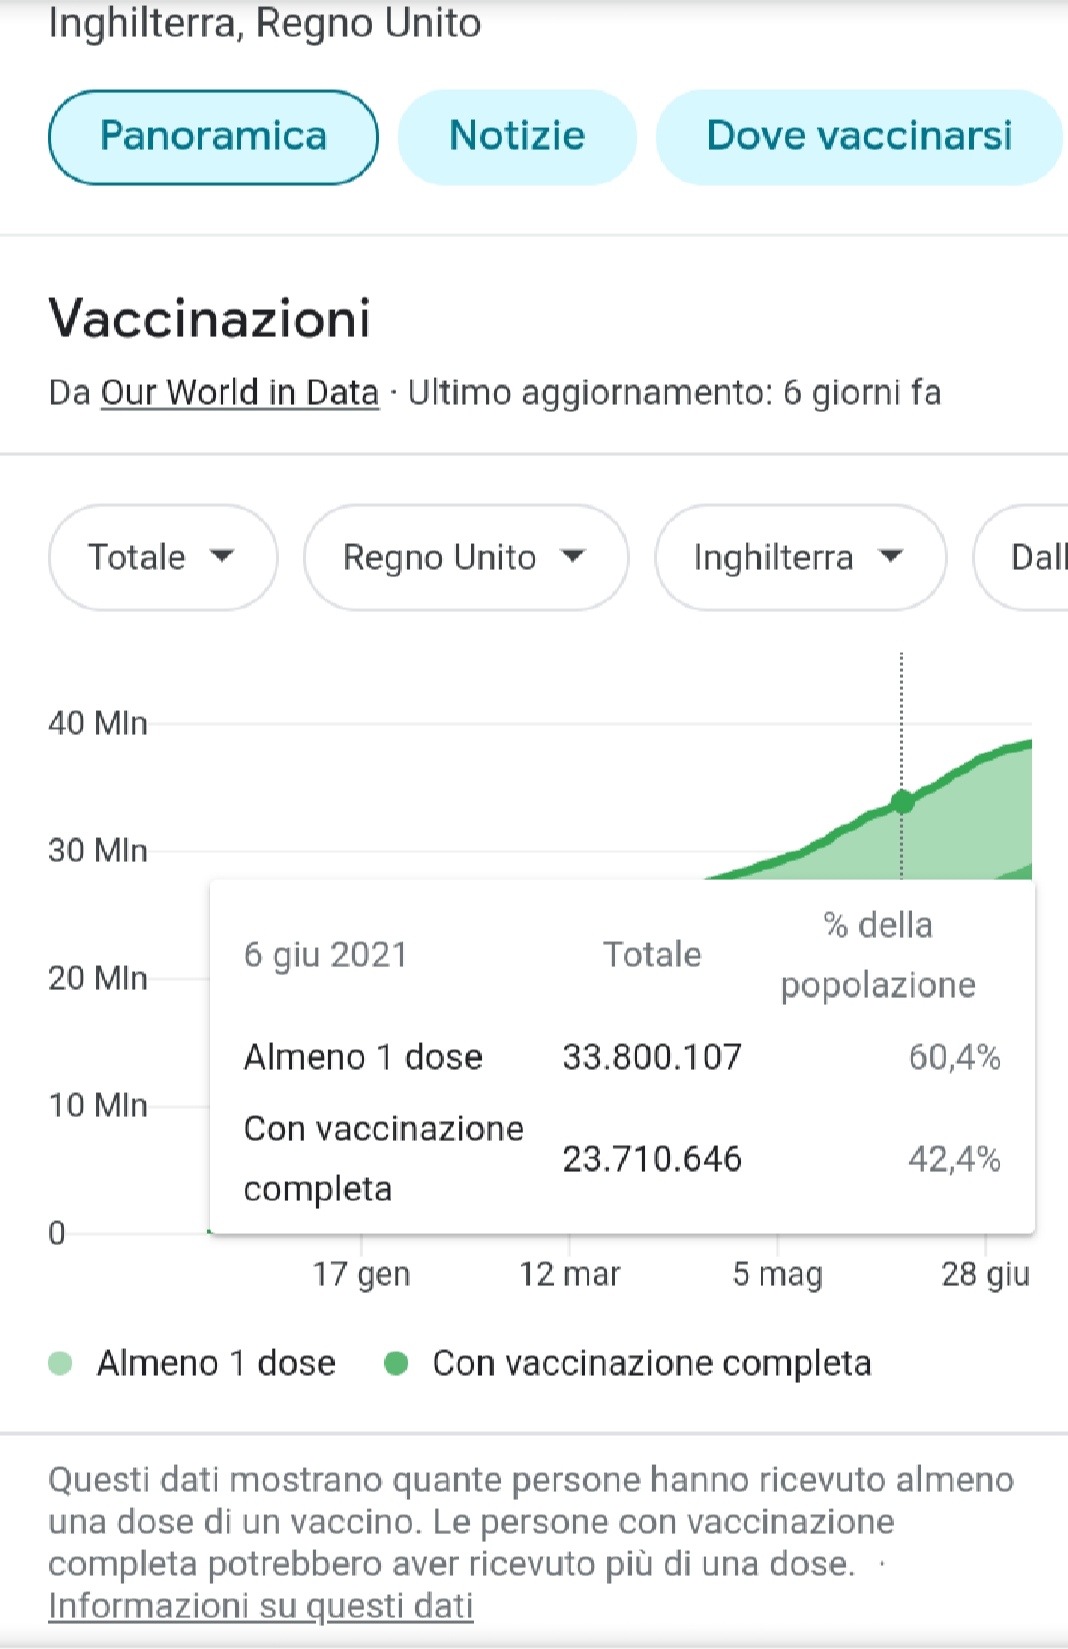Click the Almeno 1 dose legend label
The image size is (1068, 1649).
216,1363
